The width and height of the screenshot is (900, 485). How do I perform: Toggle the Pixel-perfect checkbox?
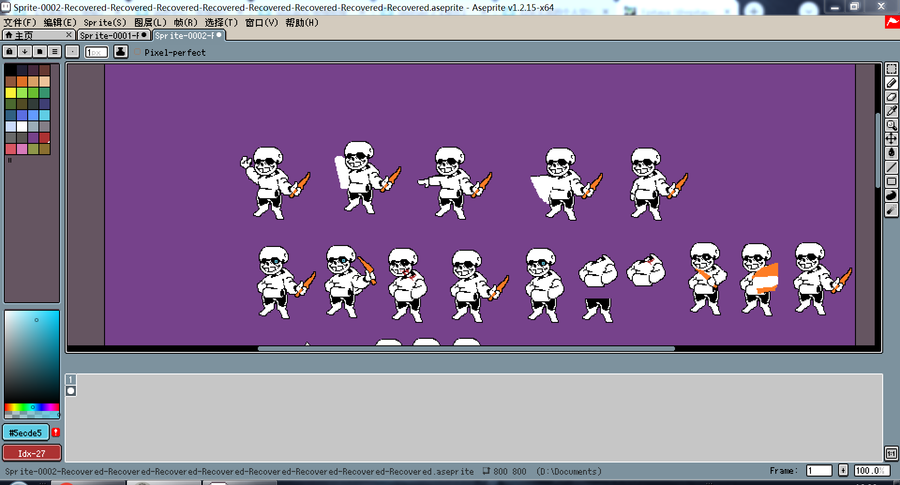pyautogui.click(x=138, y=52)
